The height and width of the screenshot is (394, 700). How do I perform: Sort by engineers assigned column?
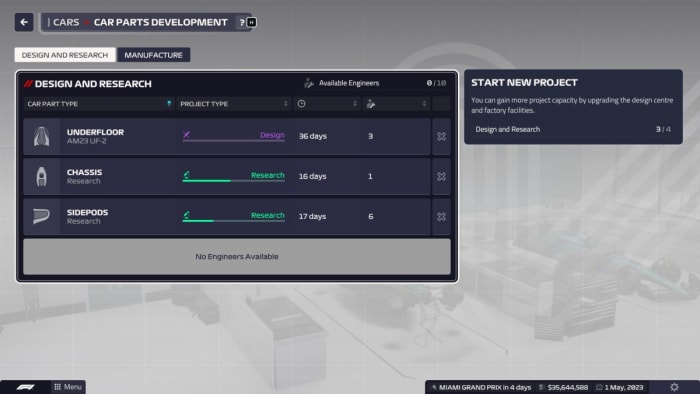tap(396, 104)
